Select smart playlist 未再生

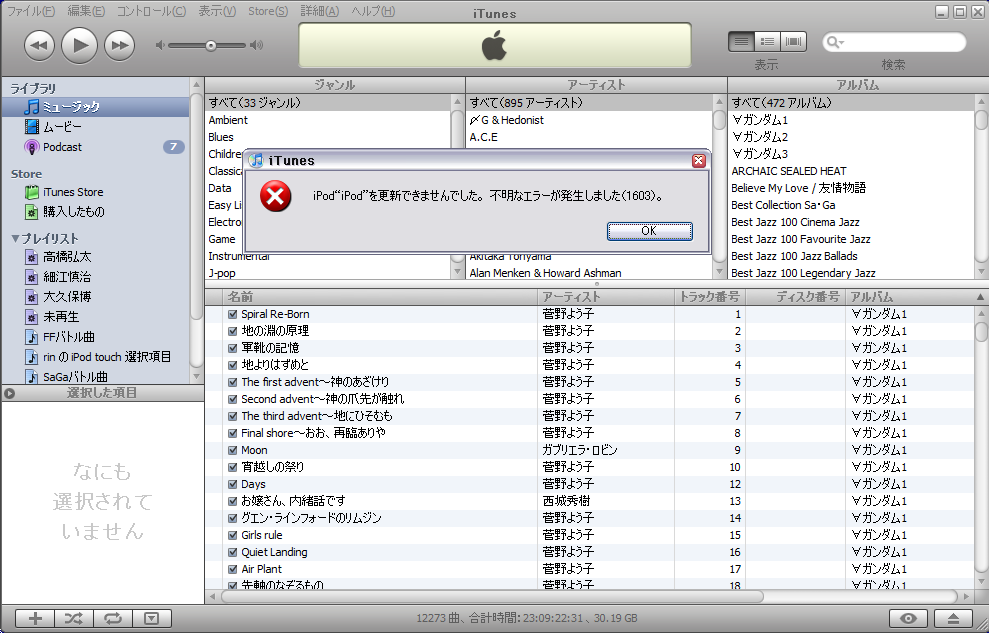[x=95, y=316]
